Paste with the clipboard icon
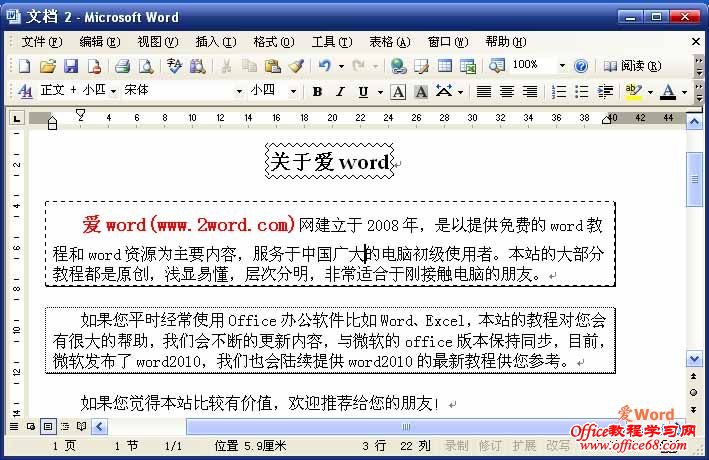This screenshot has height=460, width=709. point(272,66)
